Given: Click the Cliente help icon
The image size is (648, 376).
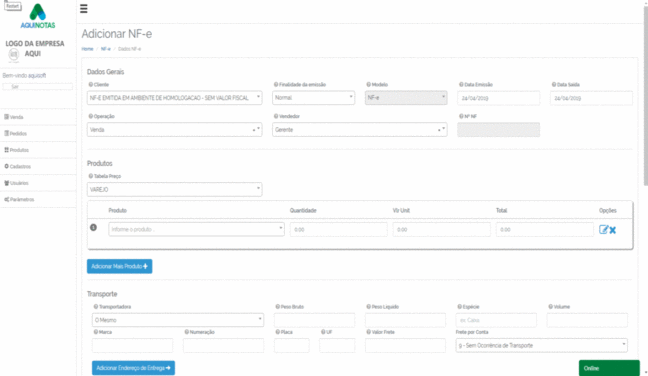Looking at the screenshot, I should pos(91,84).
